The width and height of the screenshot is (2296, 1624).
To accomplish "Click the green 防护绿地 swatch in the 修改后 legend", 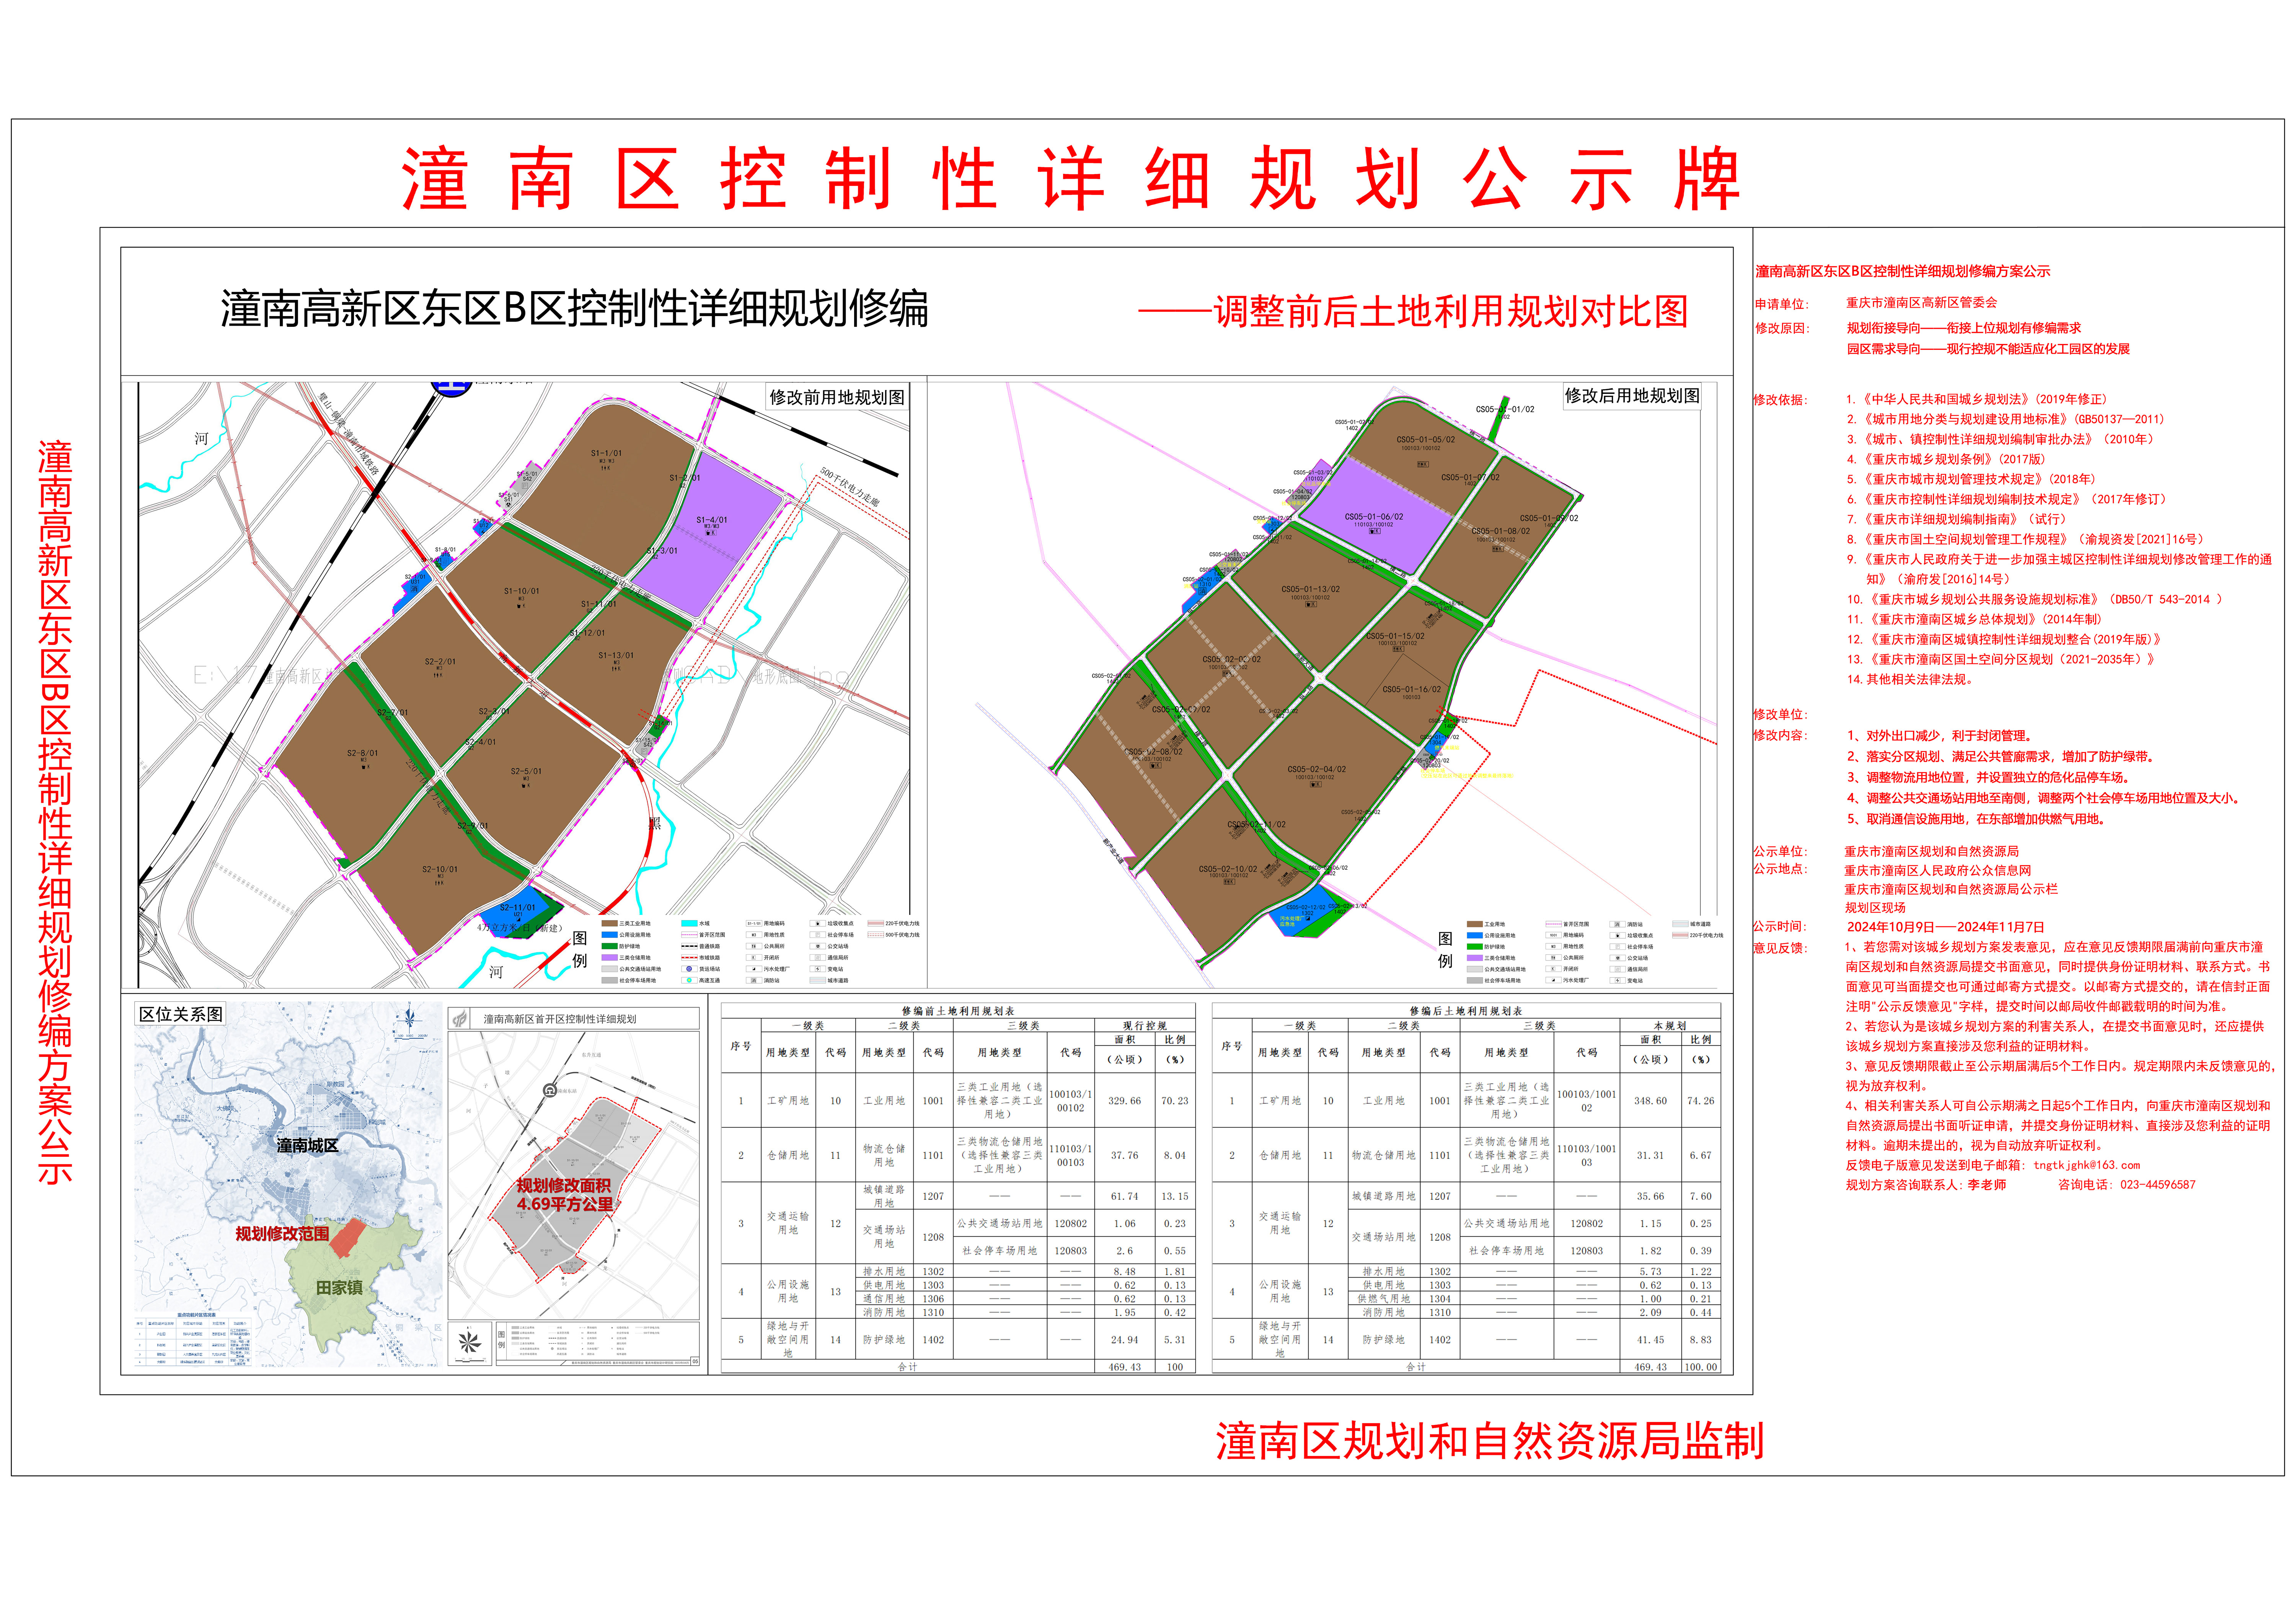I will tap(1475, 947).
